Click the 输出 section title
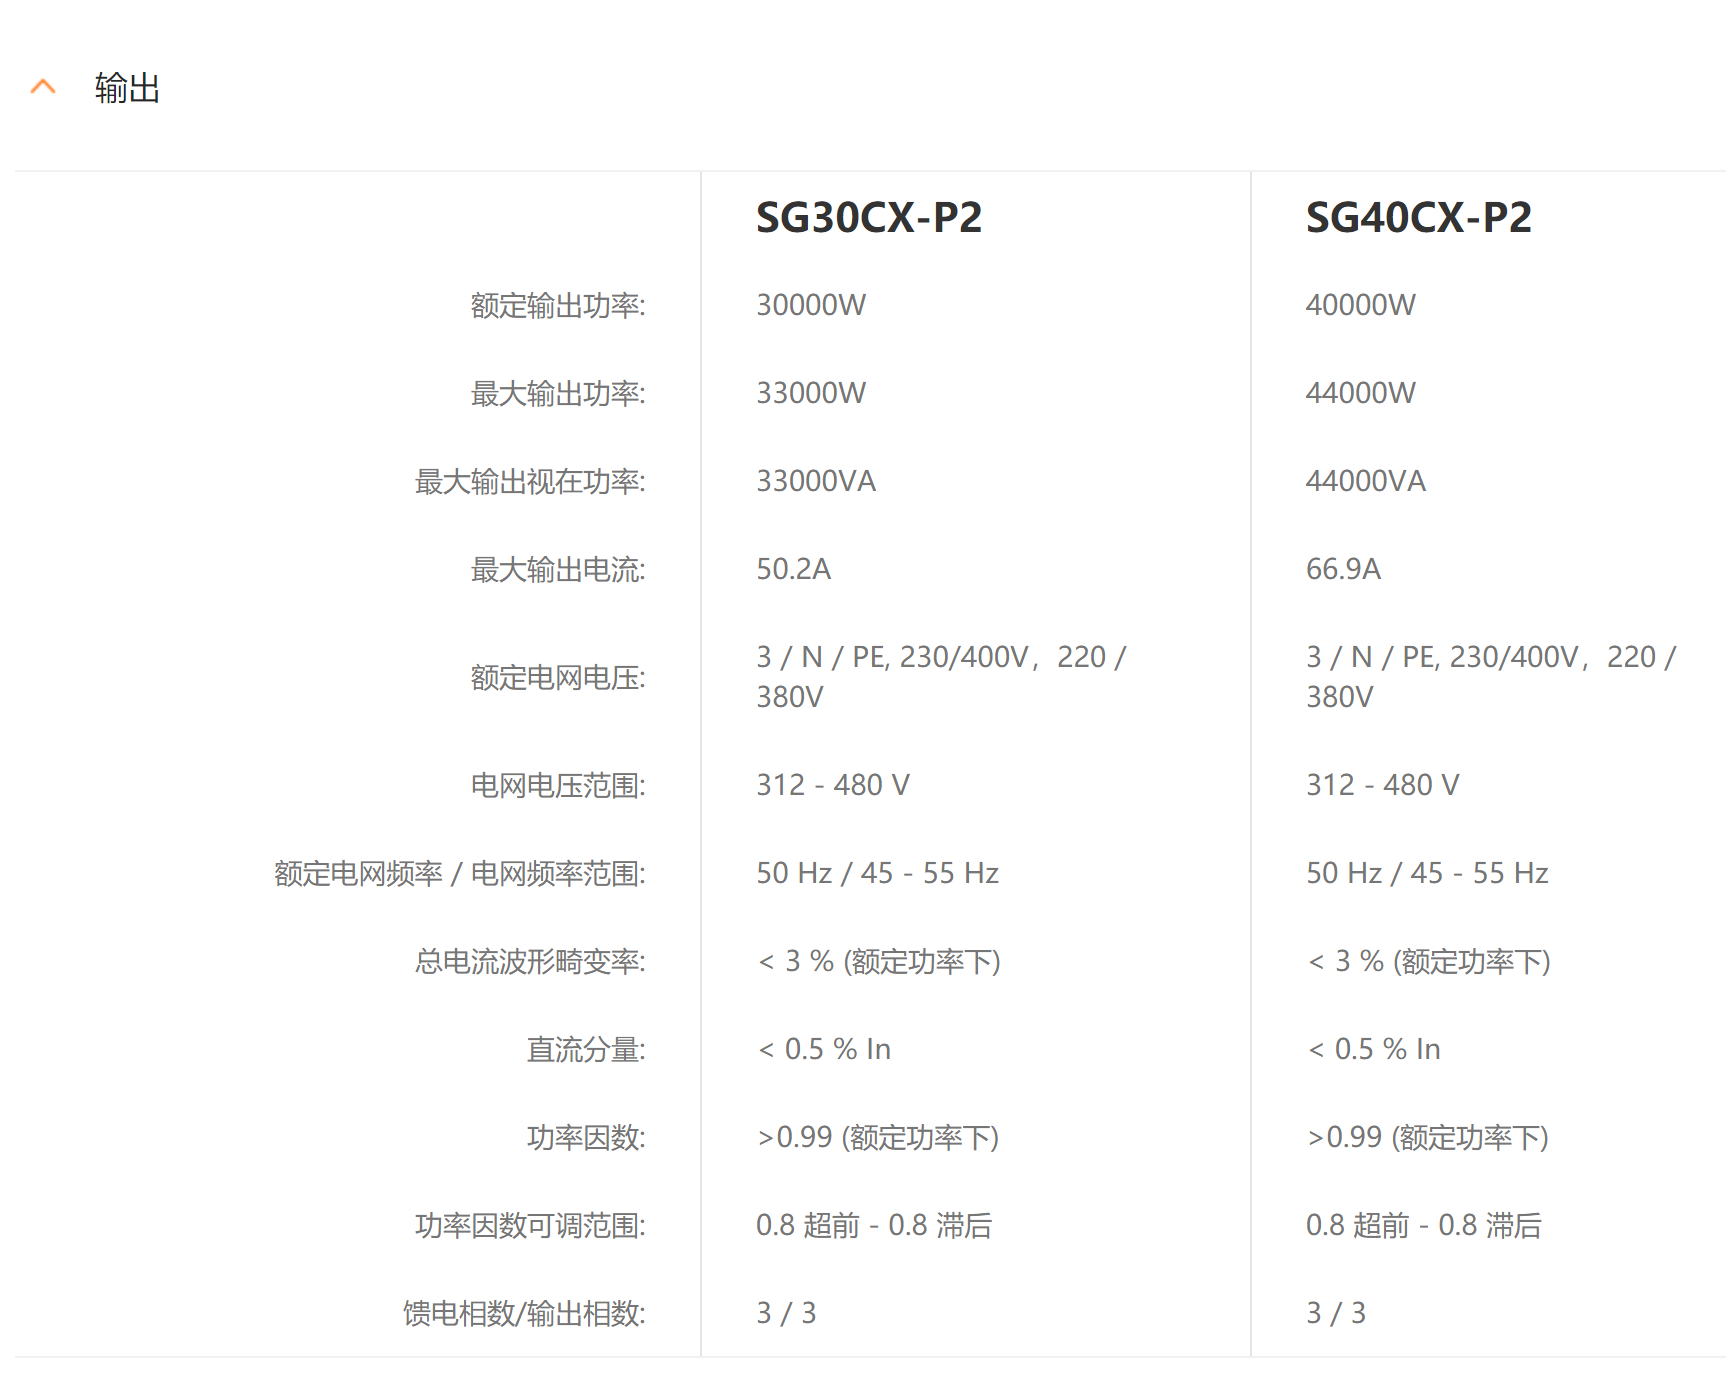 click(x=127, y=88)
